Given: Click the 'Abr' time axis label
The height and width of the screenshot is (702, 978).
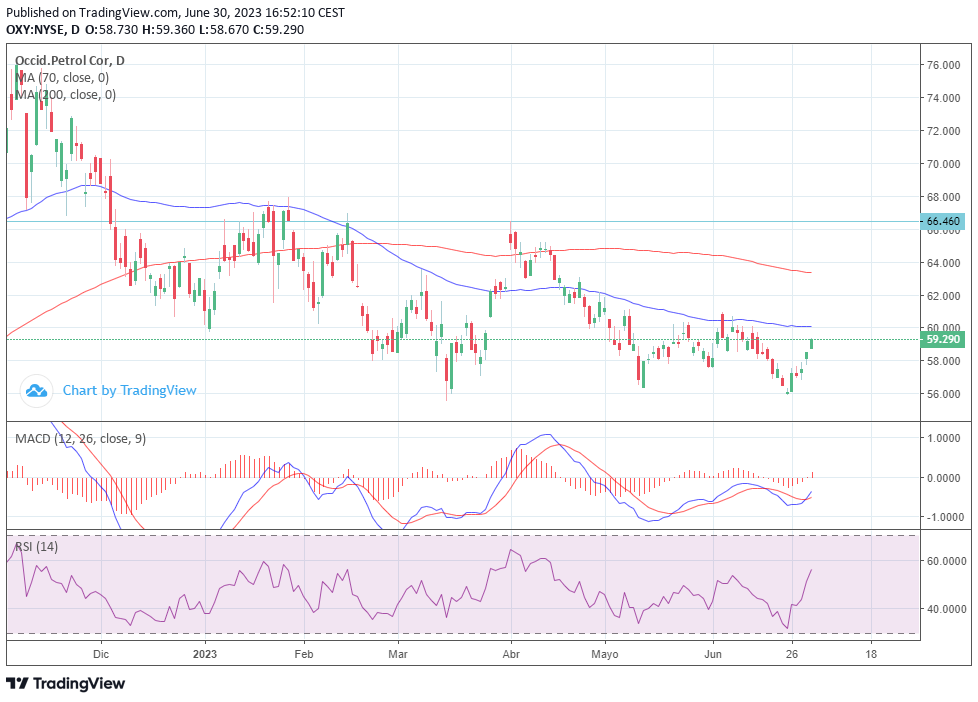Looking at the screenshot, I should (511, 654).
